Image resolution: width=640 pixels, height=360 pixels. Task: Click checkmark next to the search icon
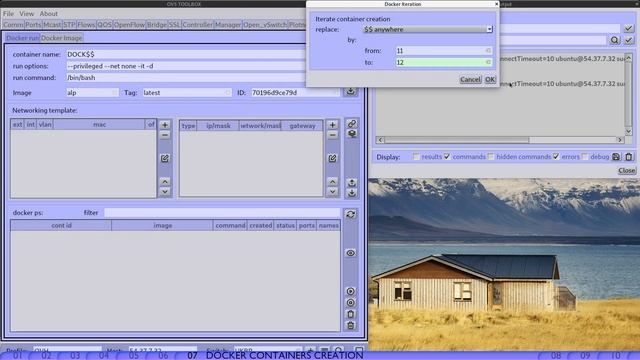click(629, 40)
